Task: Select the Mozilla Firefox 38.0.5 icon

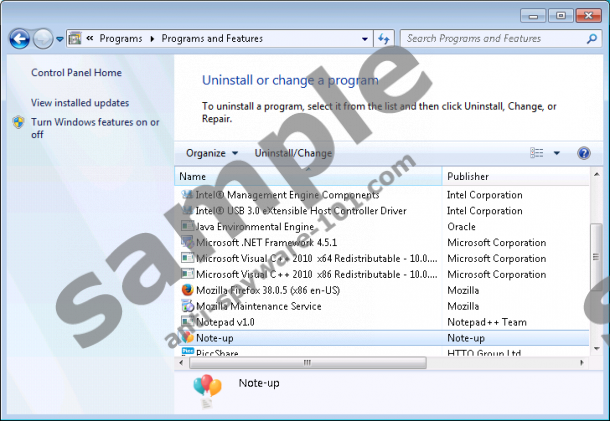Action: point(187,290)
